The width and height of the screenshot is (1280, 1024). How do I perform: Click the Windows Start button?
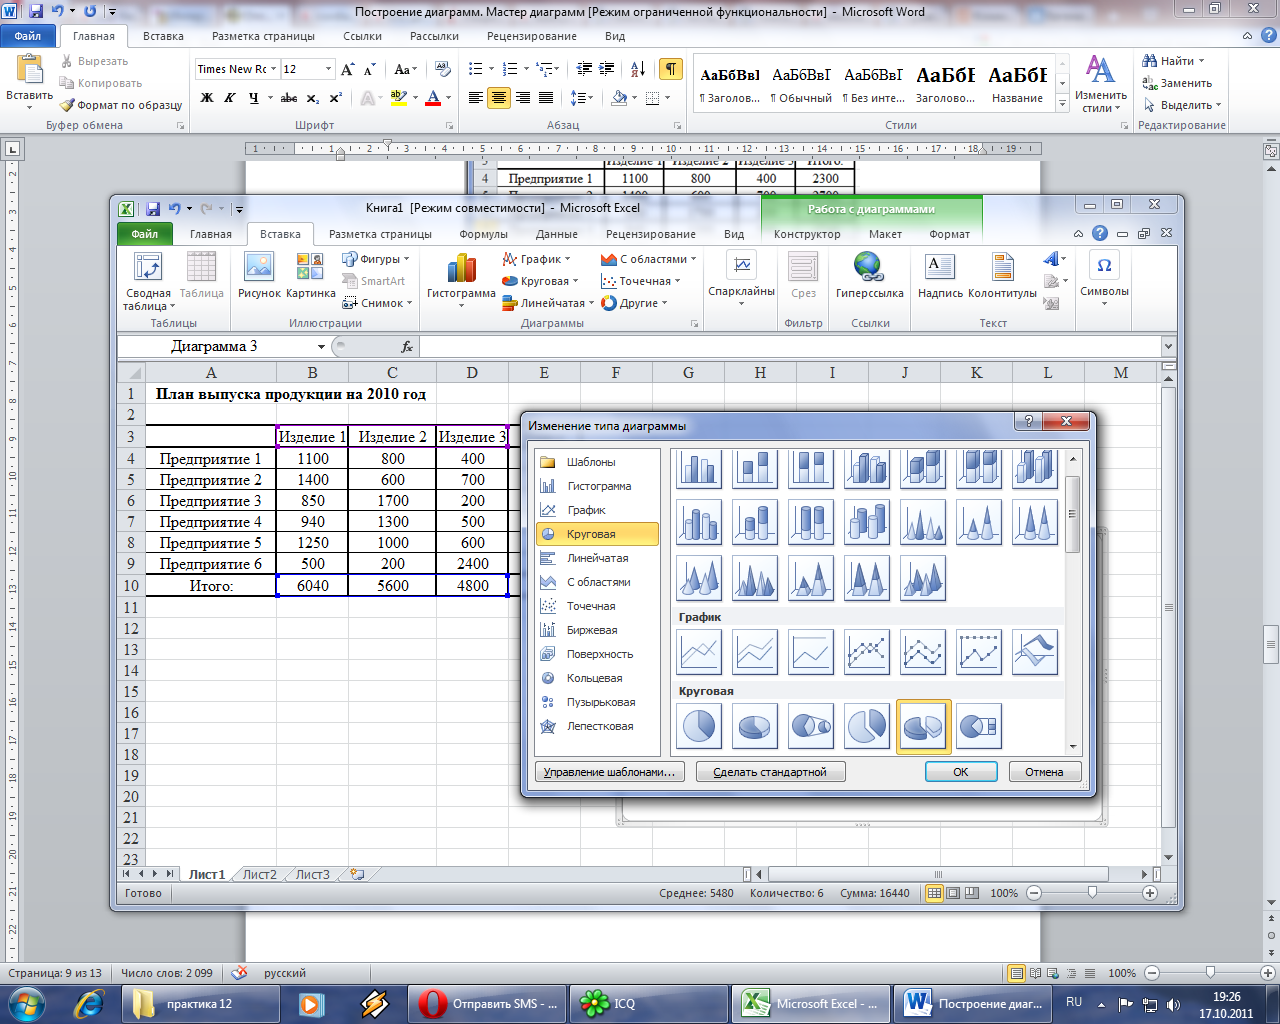coord(27,1003)
